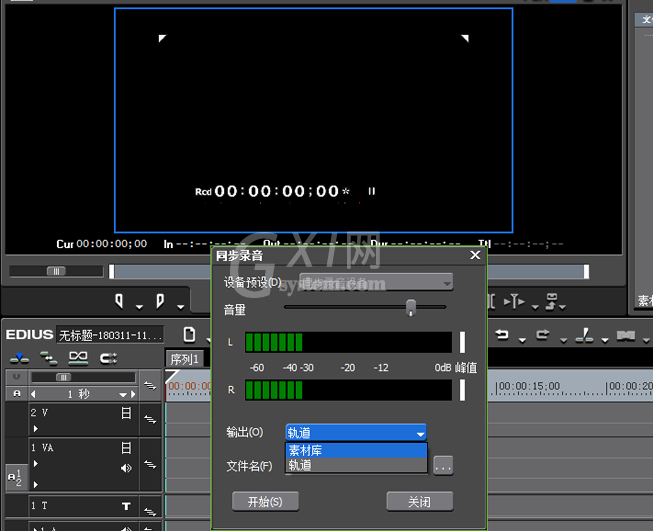Image resolution: width=653 pixels, height=531 pixels.
Task: Toggle insert/overwrite mode icon
Action: (x=20, y=358)
